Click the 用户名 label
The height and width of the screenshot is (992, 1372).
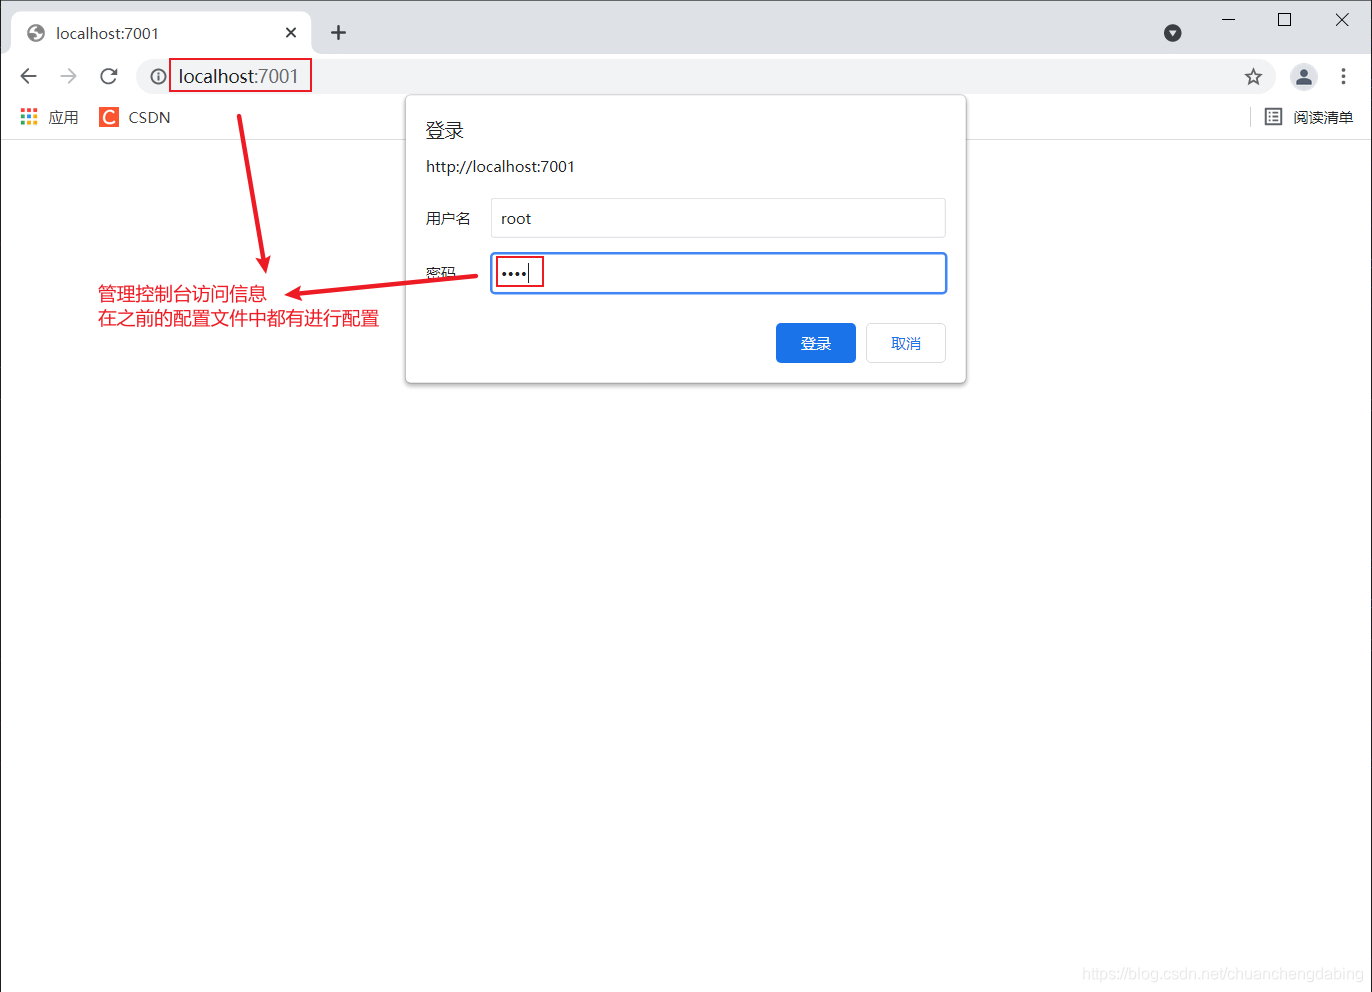tap(448, 219)
